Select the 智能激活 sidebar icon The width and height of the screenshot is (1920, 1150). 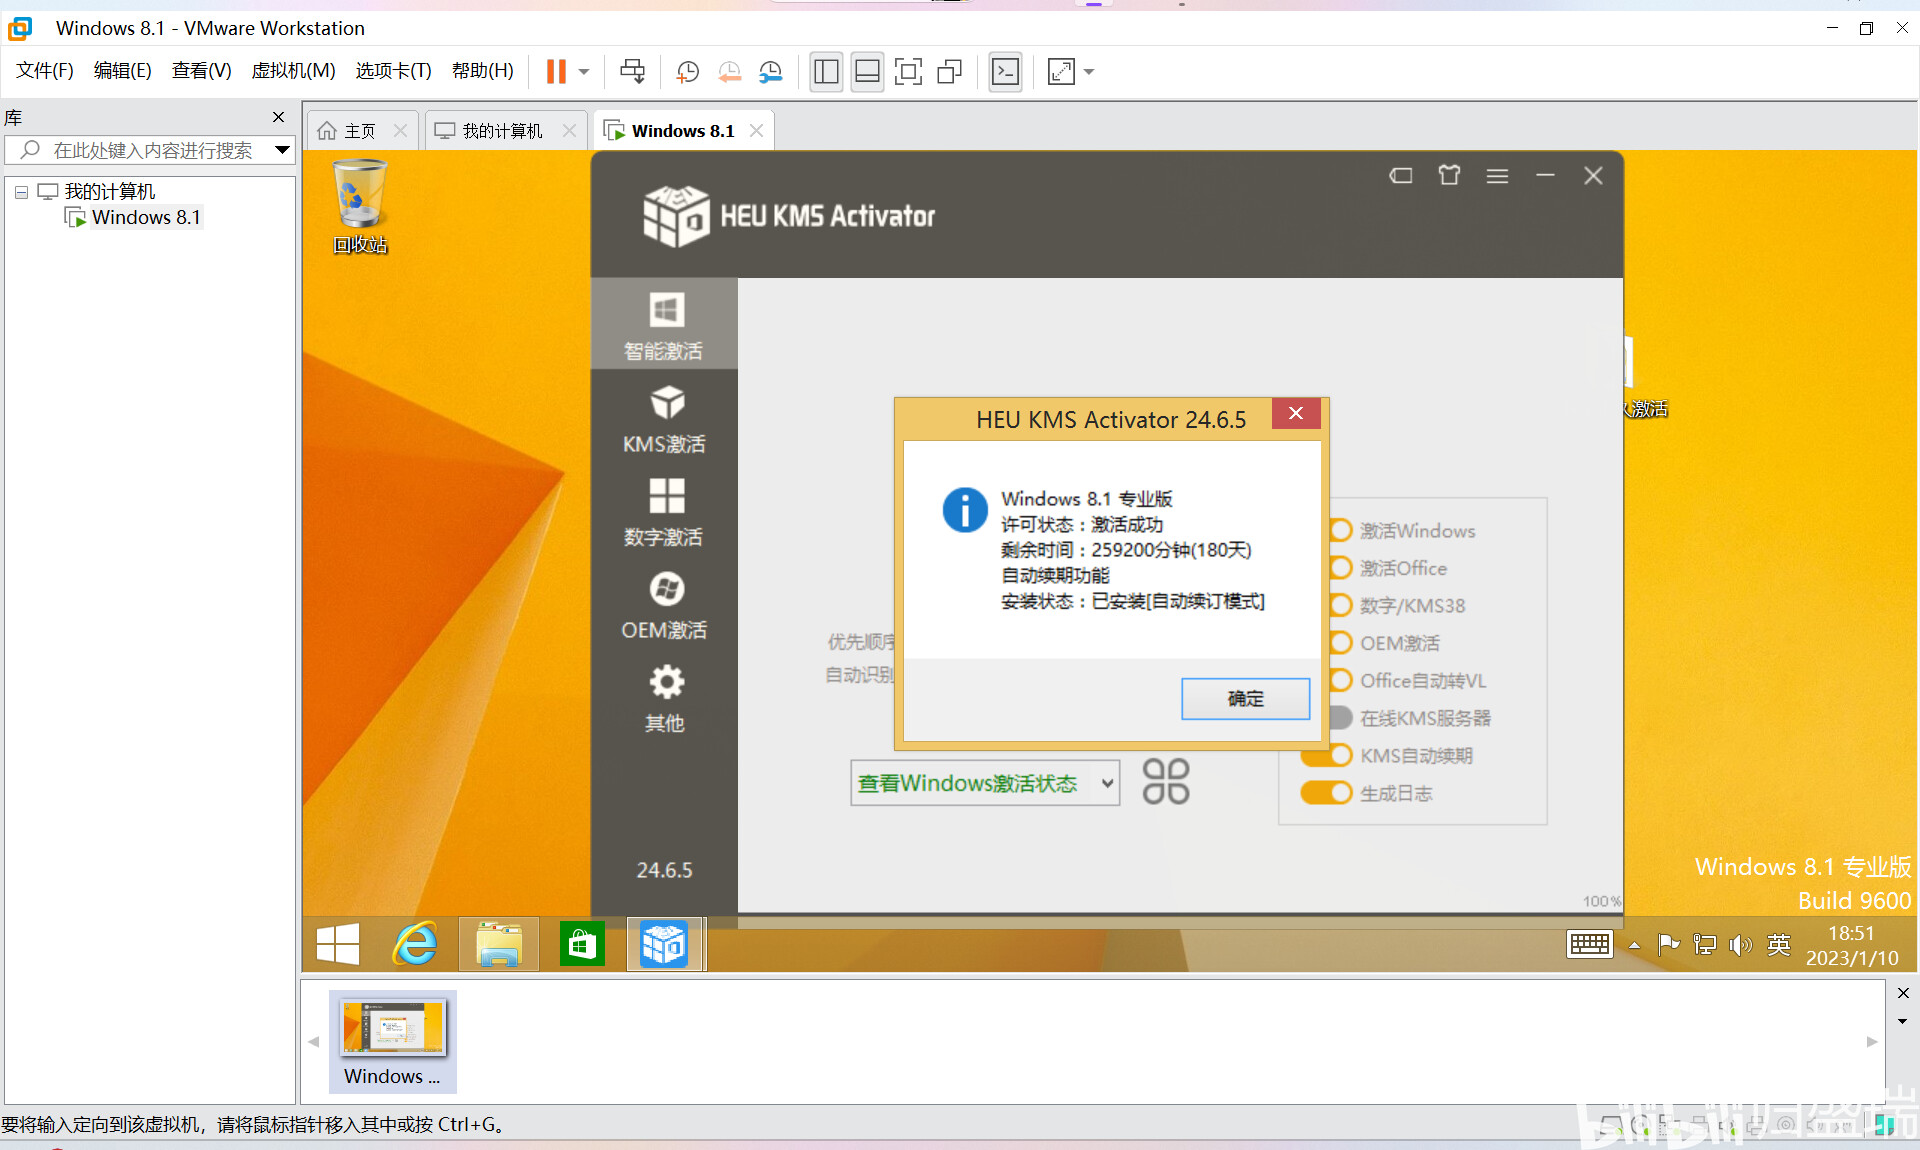click(664, 325)
